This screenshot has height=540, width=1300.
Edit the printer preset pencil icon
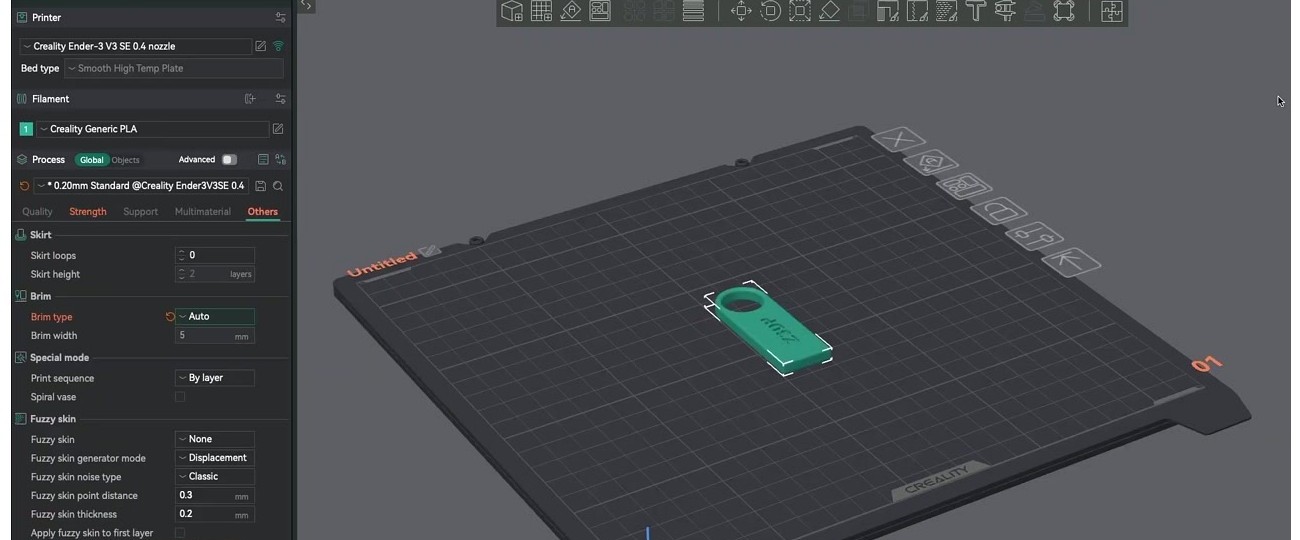(x=261, y=46)
